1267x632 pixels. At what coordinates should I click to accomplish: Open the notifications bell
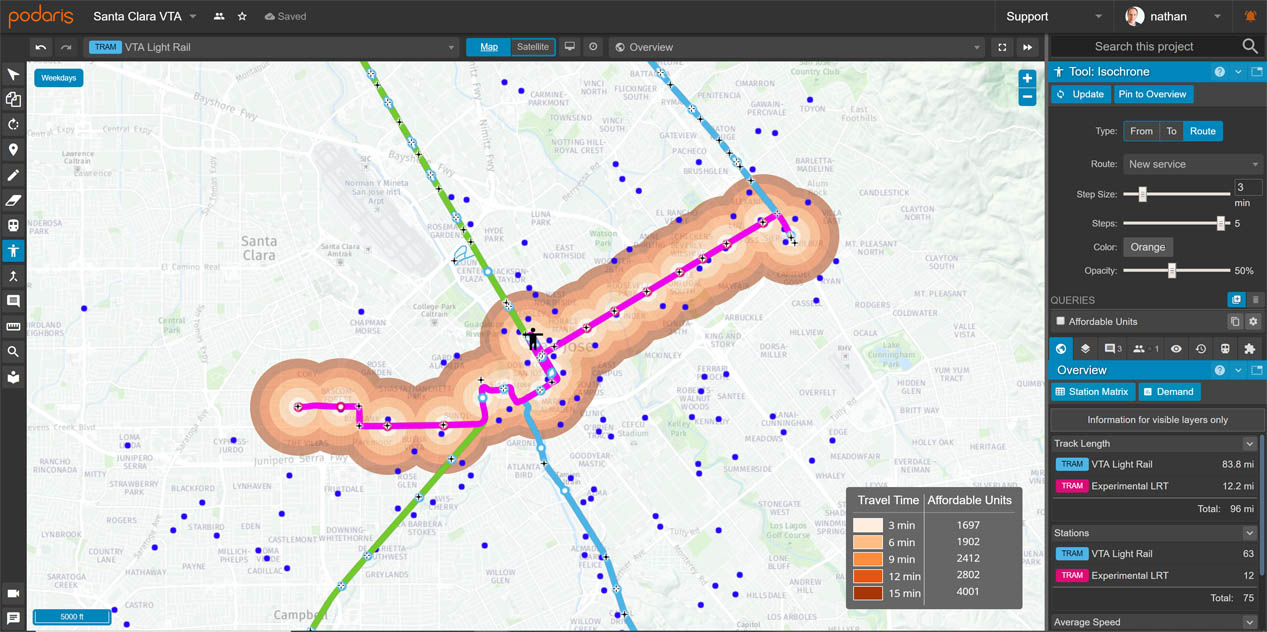[x=1250, y=16]
